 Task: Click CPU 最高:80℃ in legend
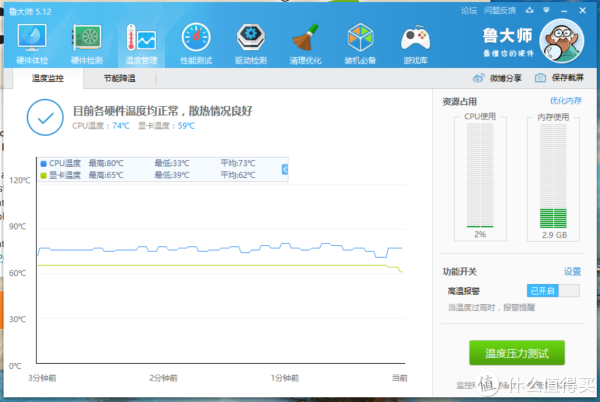click(106, 163)
